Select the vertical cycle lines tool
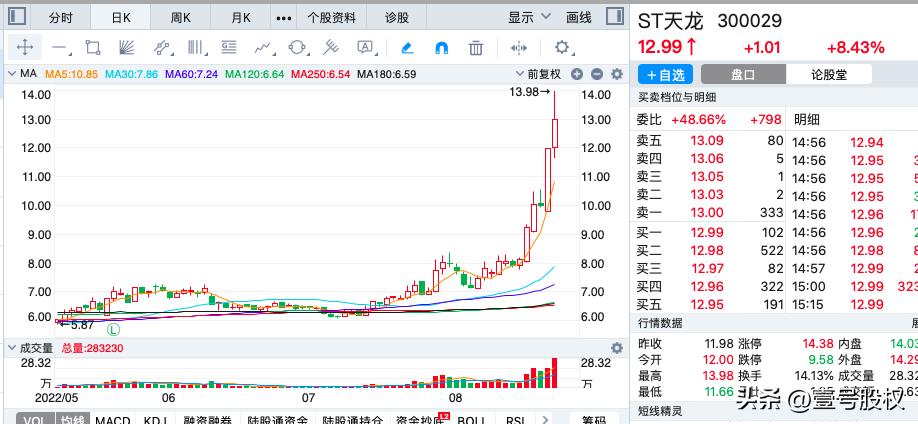This screenshot has height=424, width=918. 195,47
